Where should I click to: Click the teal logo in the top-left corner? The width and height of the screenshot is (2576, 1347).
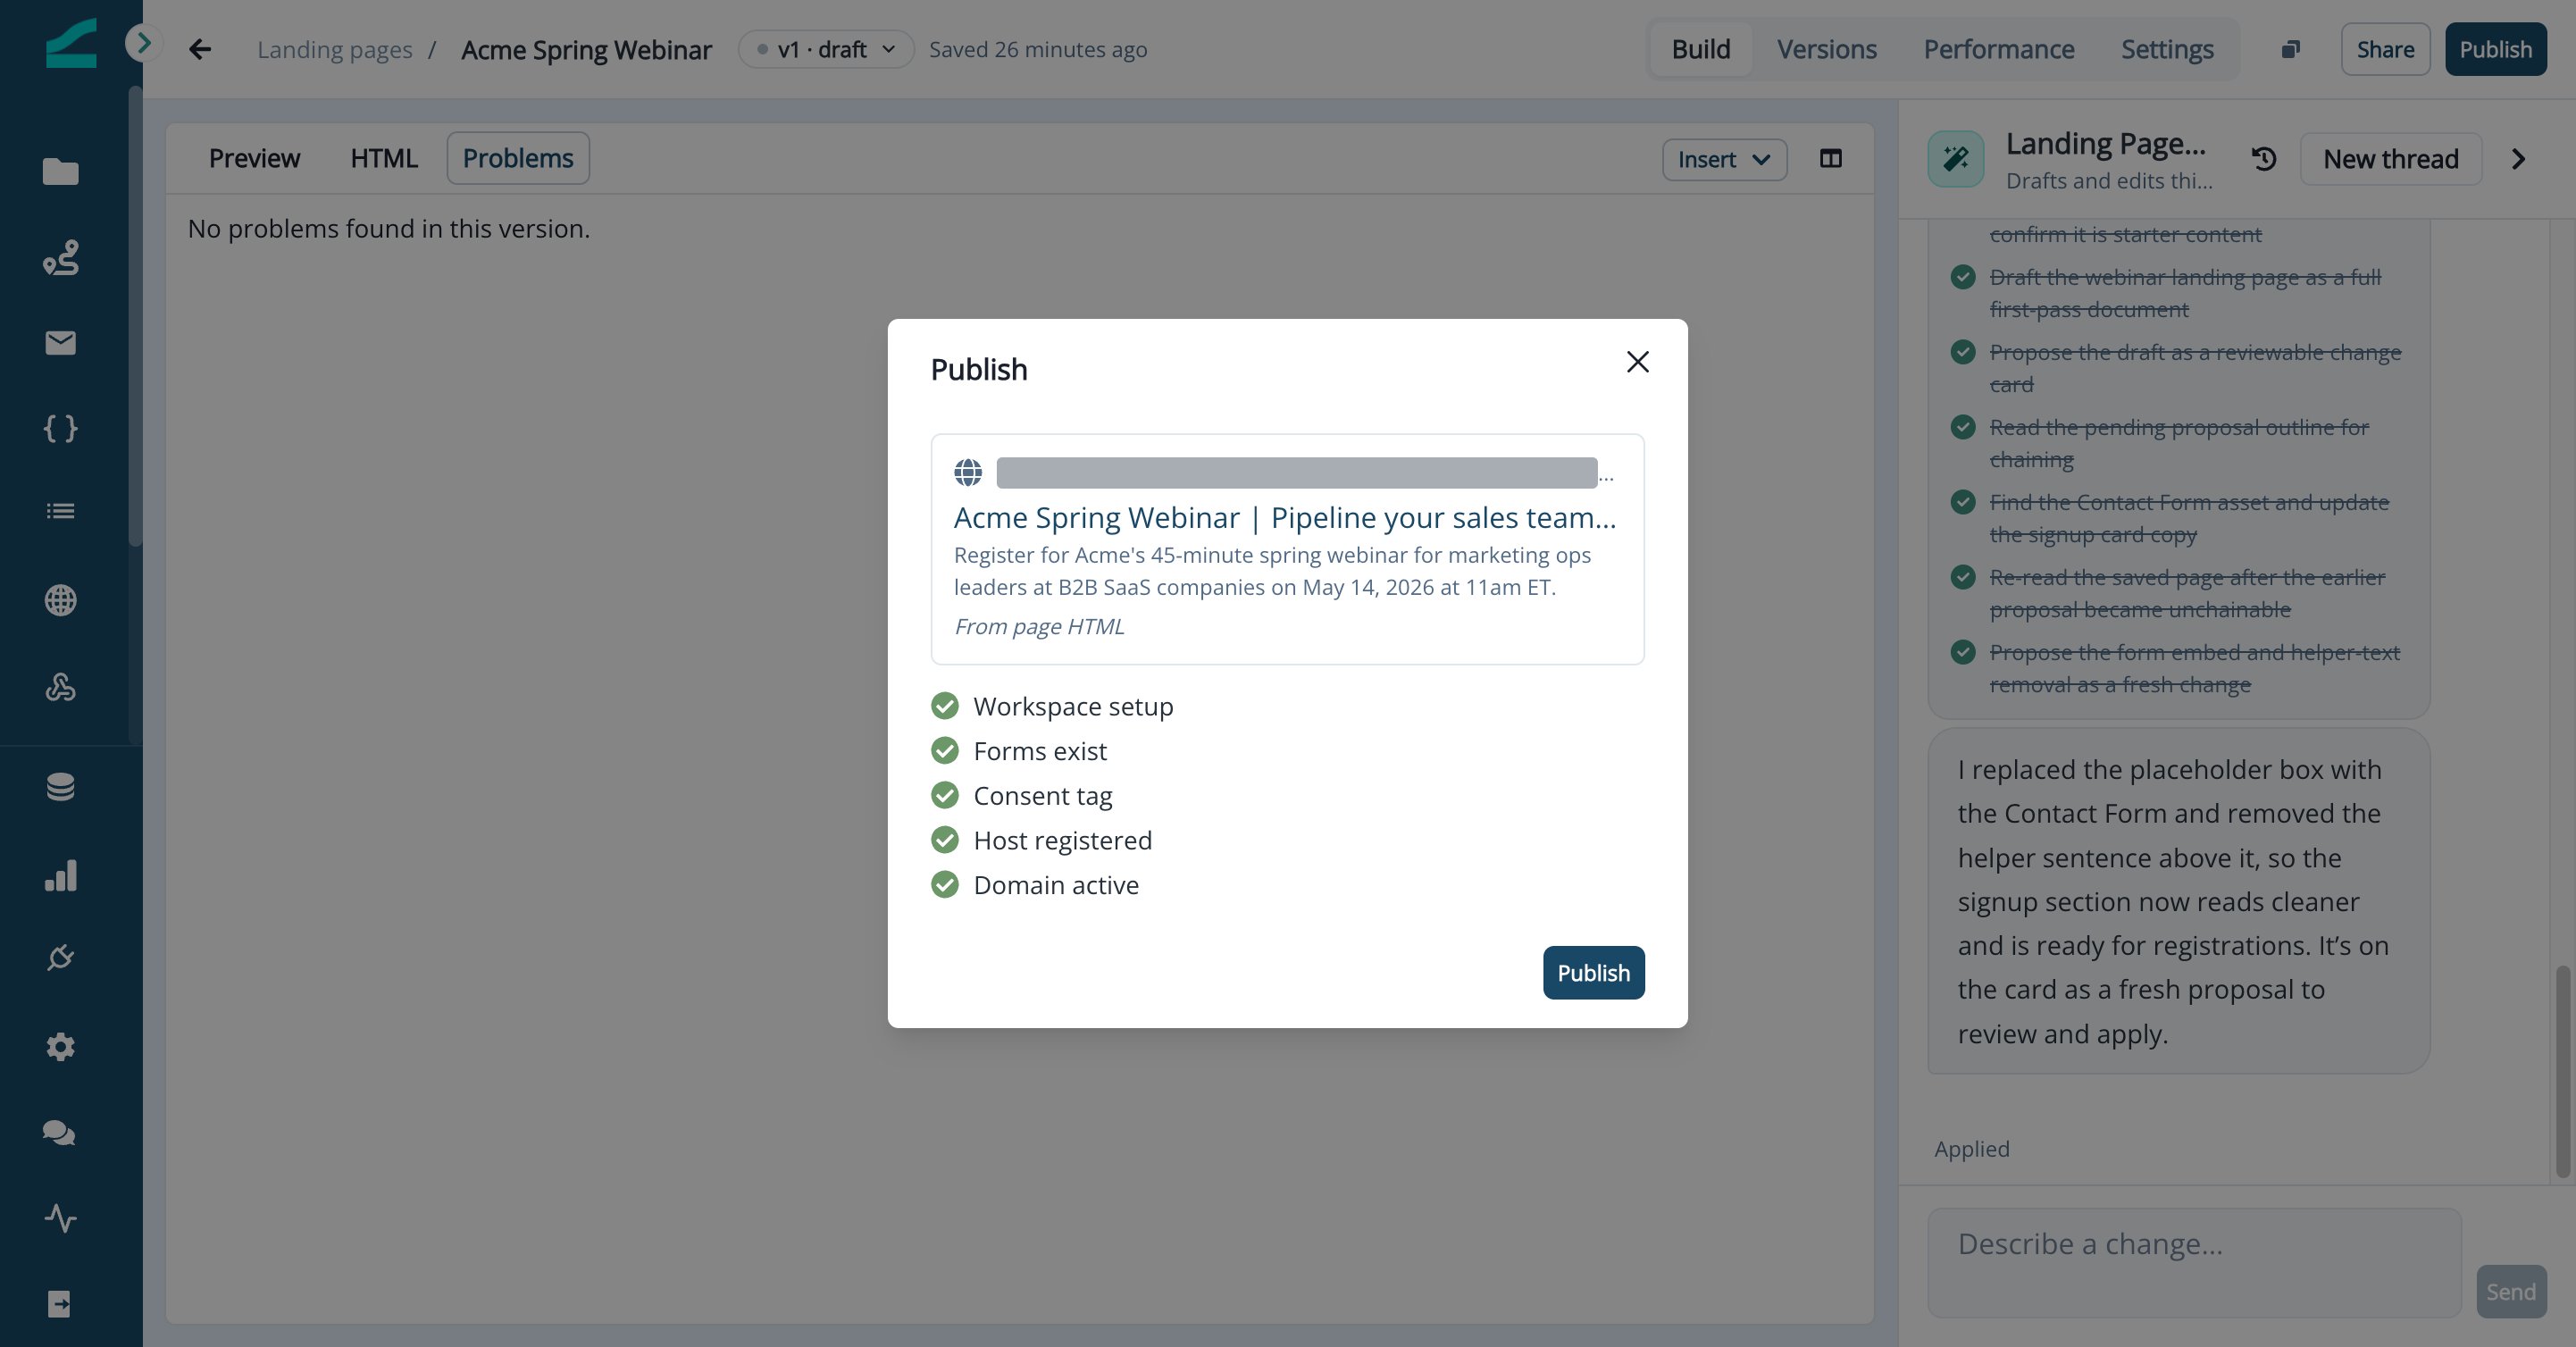(x=71, y=43)
